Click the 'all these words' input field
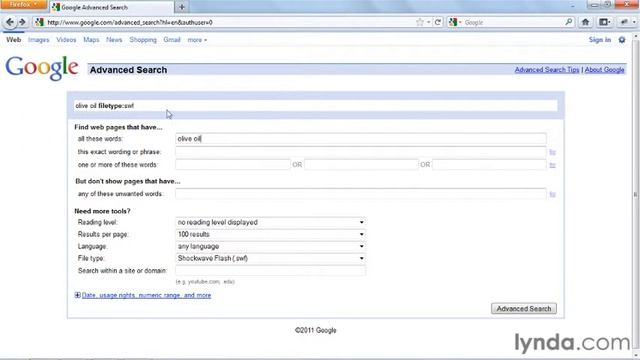640x360 pixels. pyautogui.click(x=361, y=139)
